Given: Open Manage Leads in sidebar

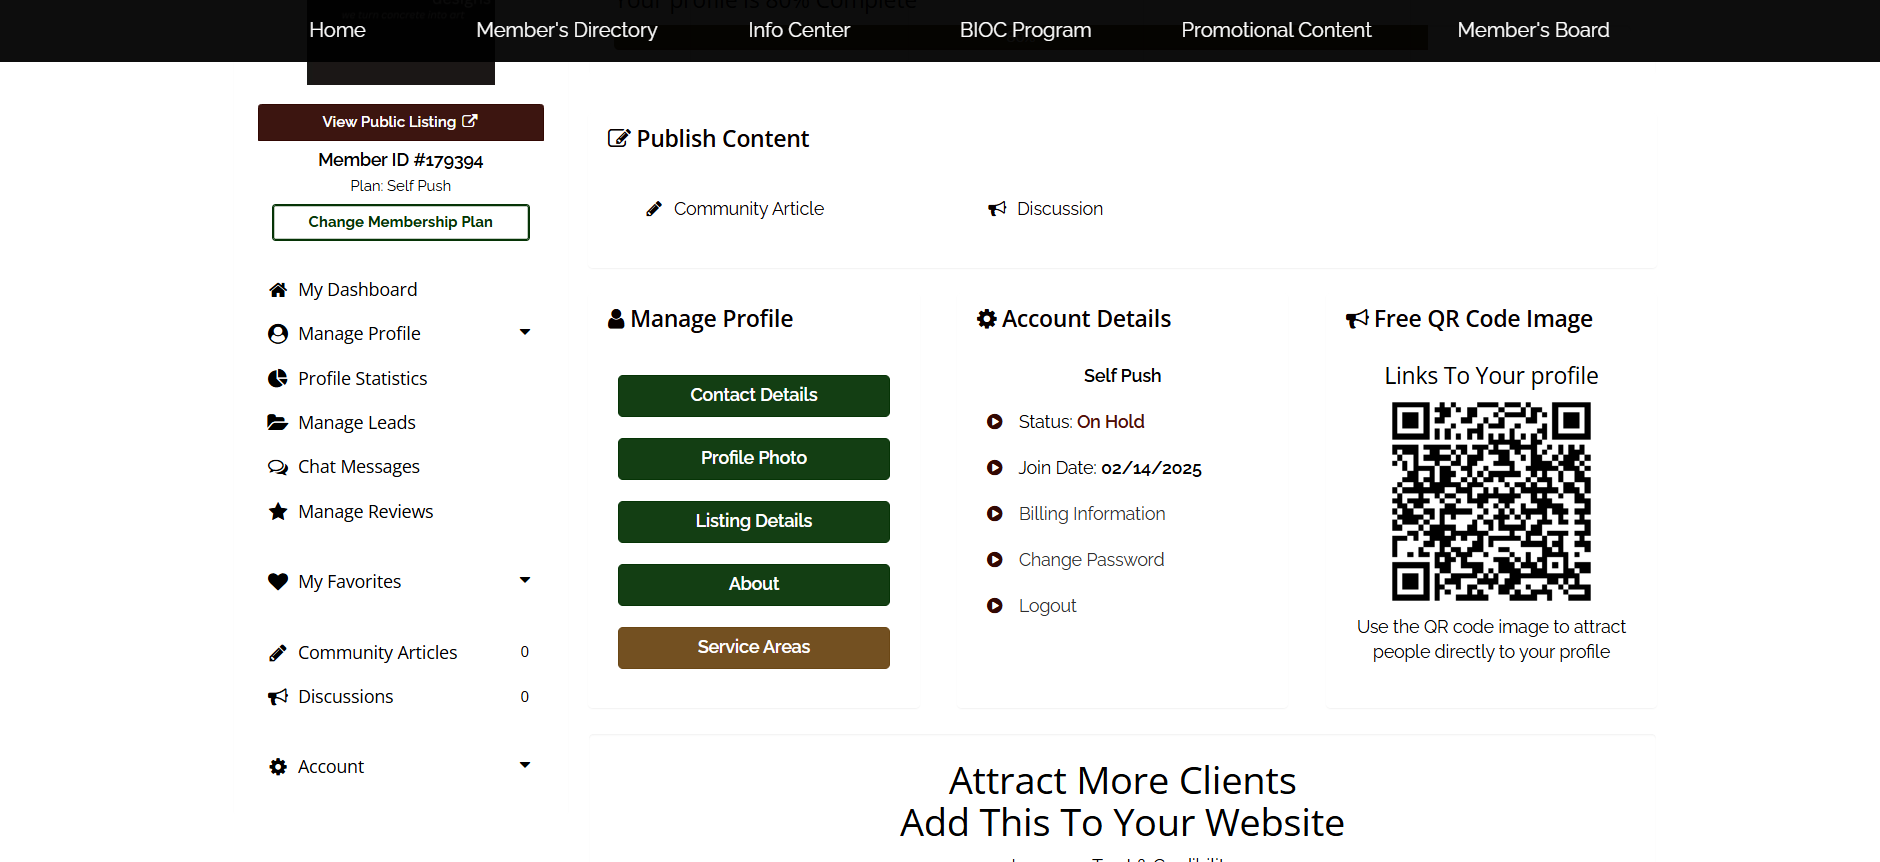Looking at the screenshot, I should [356, 423].
